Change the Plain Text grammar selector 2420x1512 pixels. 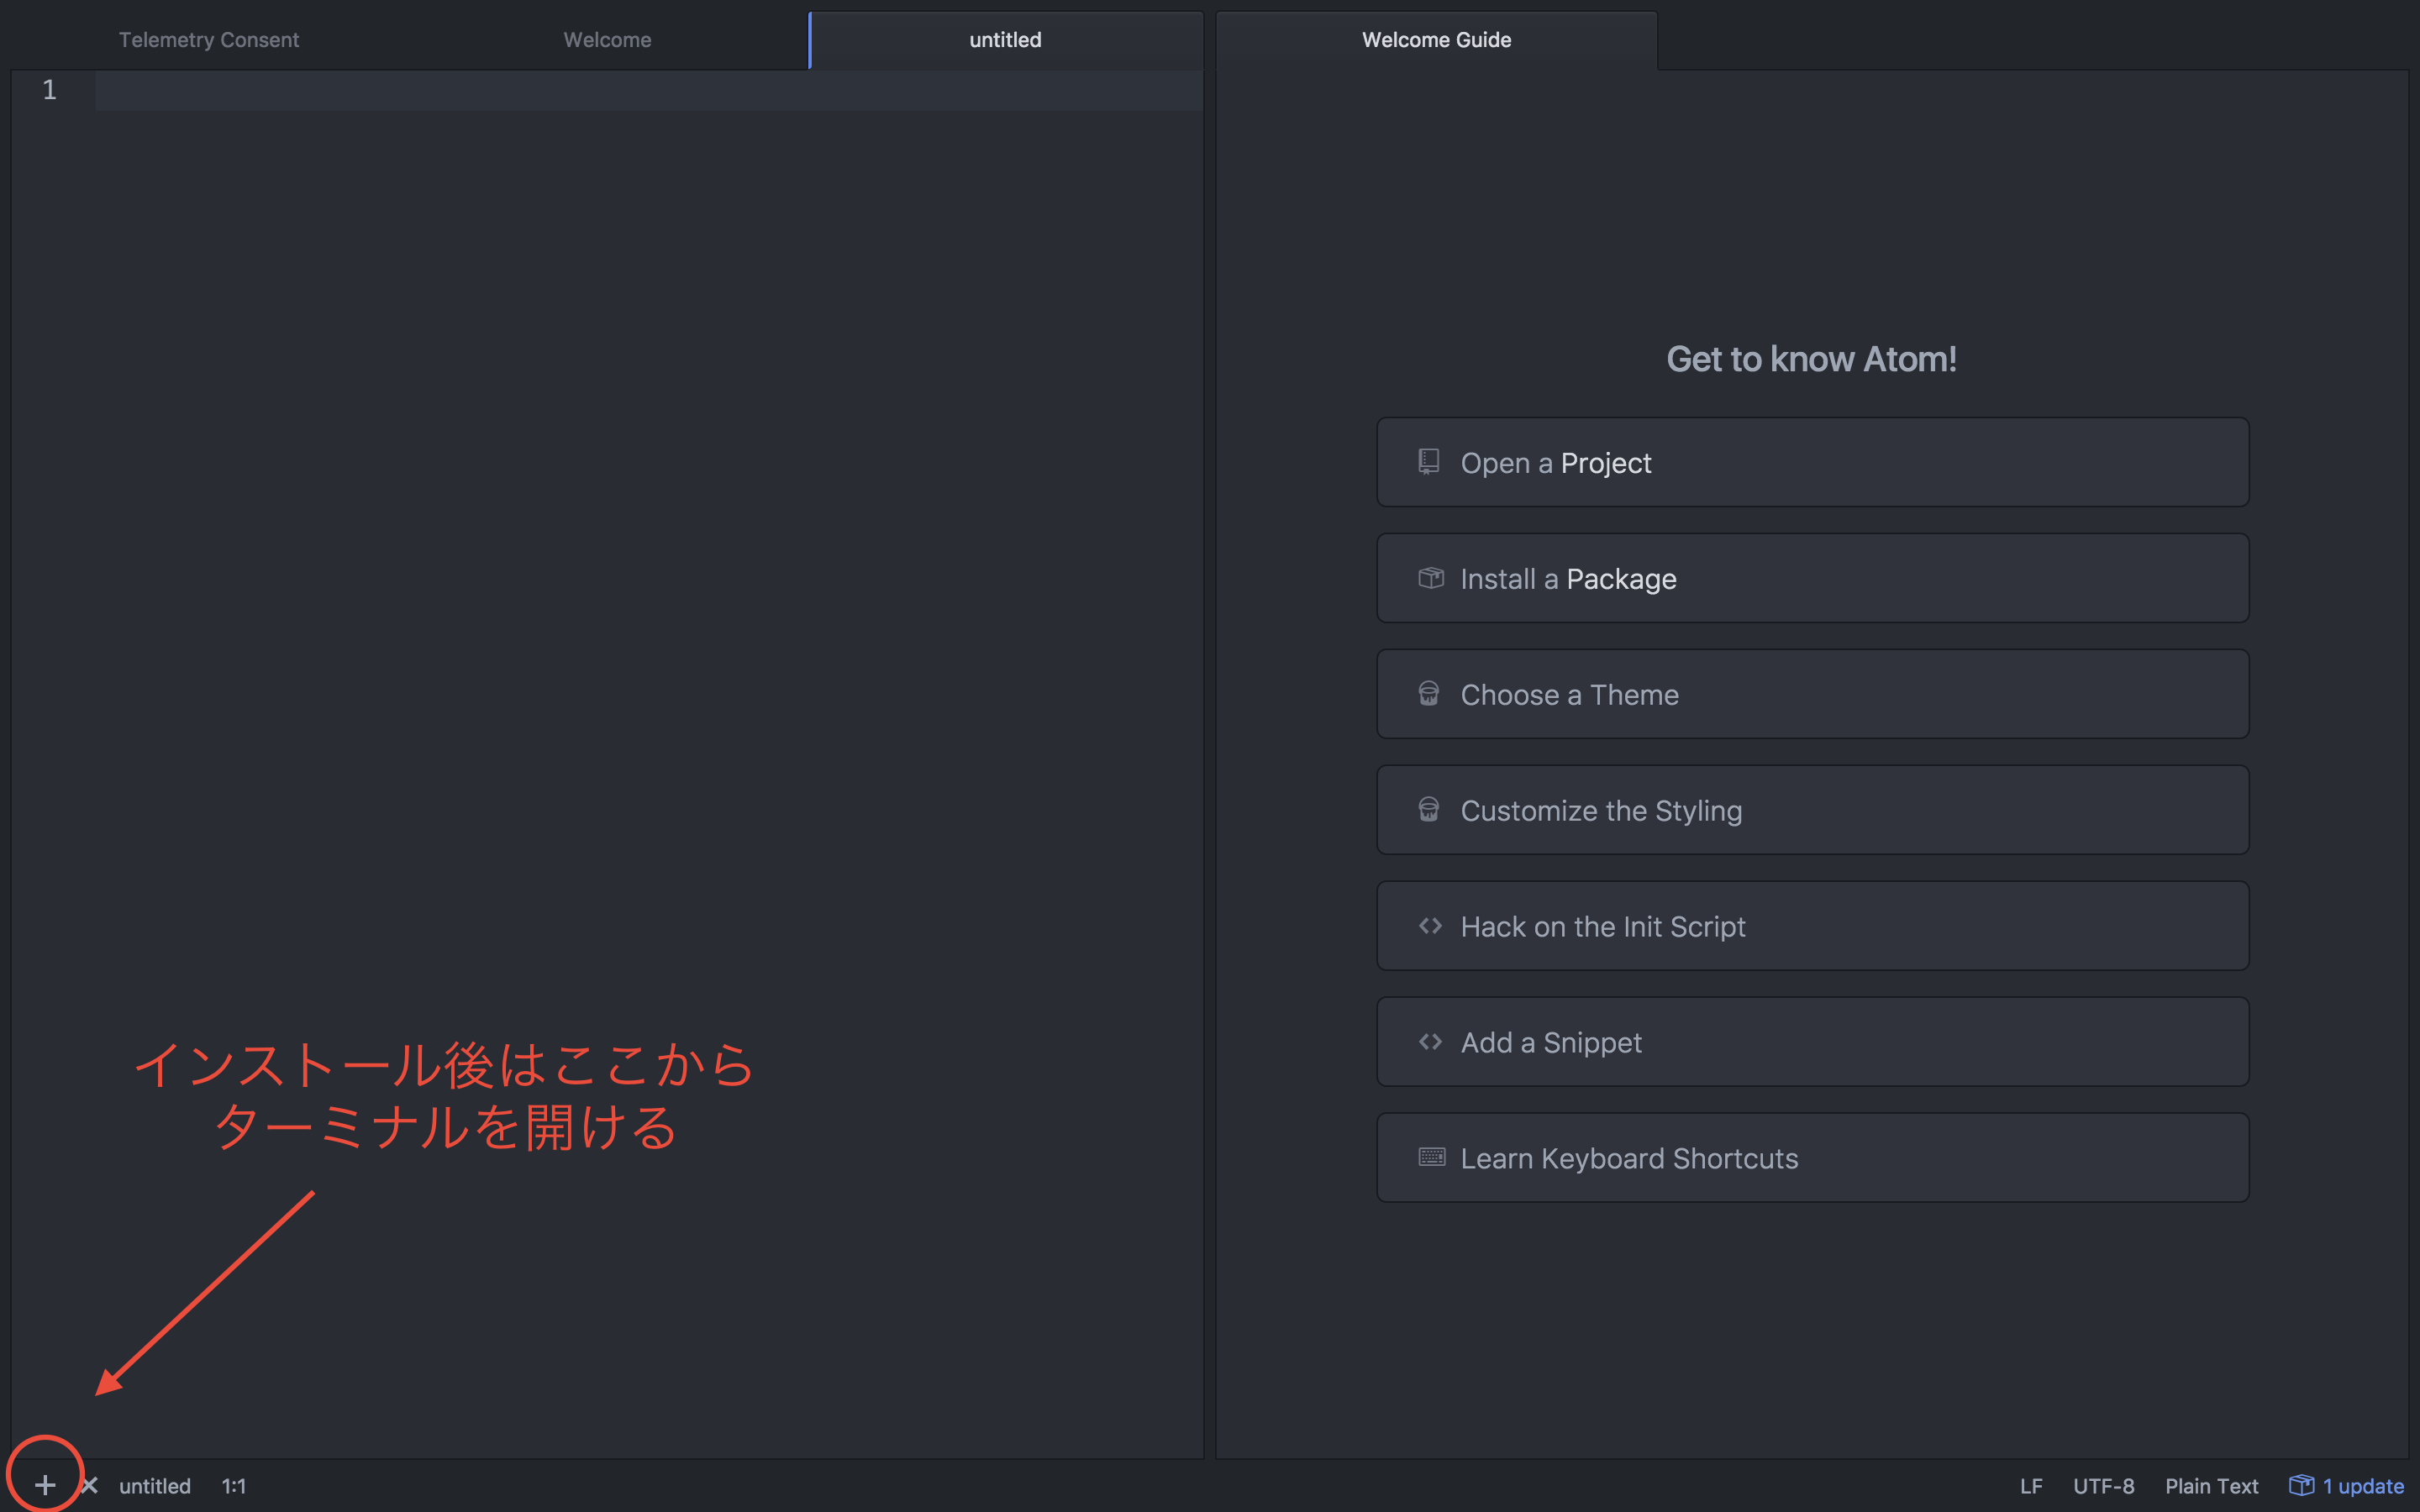[2211, 1486]
